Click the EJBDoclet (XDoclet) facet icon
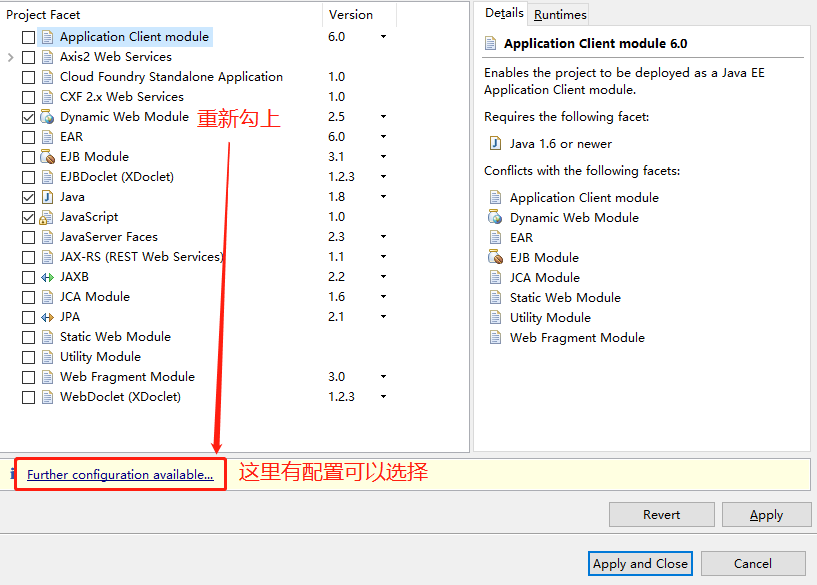 click(x=47, y=177)
